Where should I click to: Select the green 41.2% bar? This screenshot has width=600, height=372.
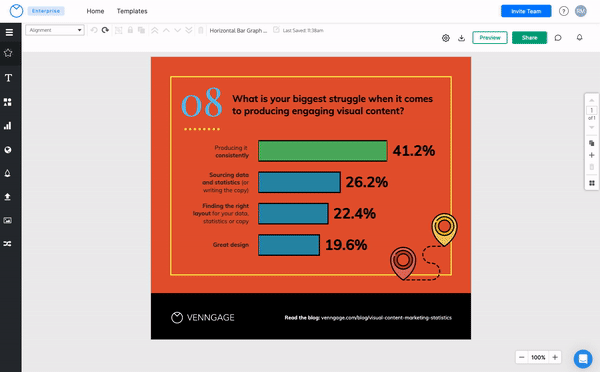323,150
